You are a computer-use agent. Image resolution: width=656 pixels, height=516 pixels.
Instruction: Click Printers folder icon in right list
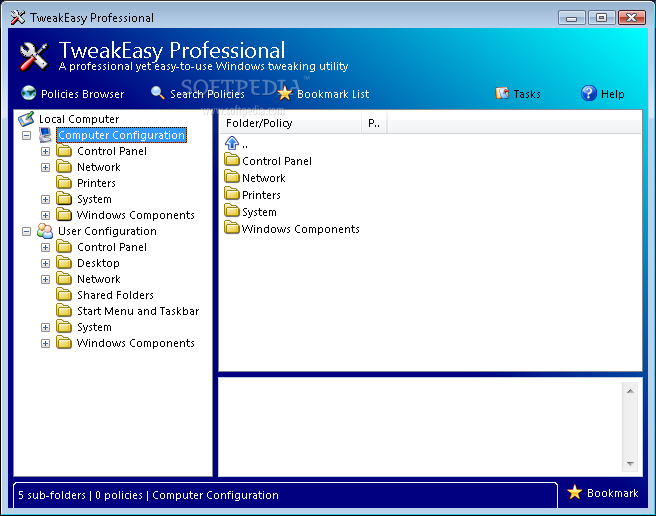[x=231, y=194]
